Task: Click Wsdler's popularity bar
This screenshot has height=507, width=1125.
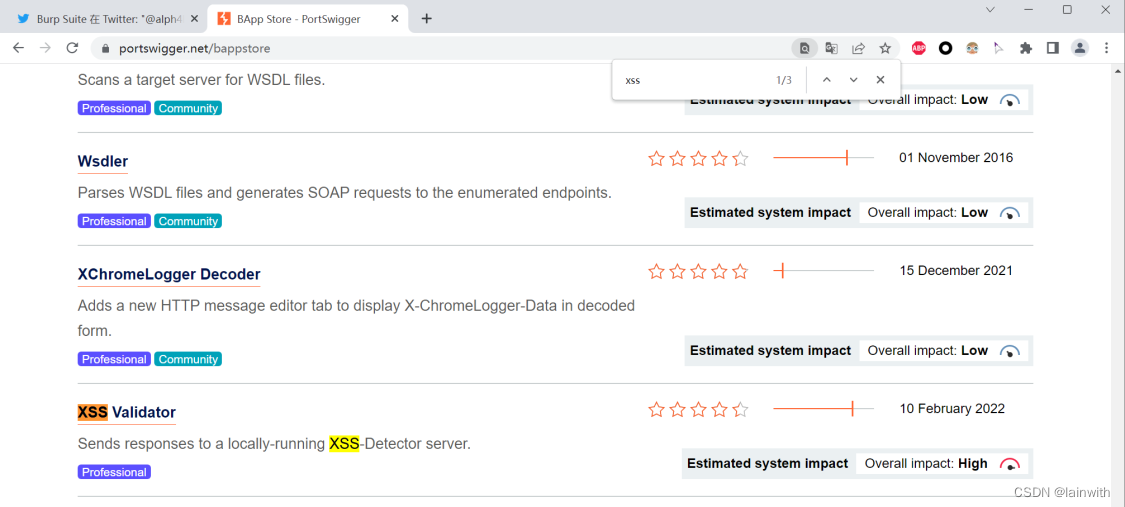Action: 824,158
